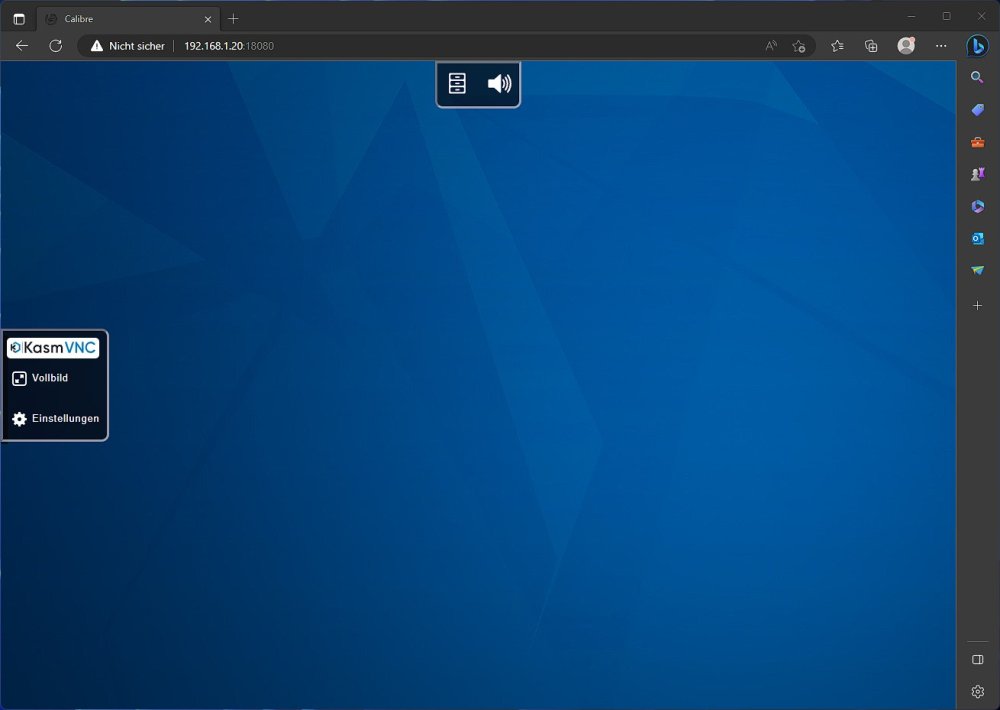Open the collections icon
Image resolution: width=1000 pixels, height=710 pixels.
click(x=871, y=46)
